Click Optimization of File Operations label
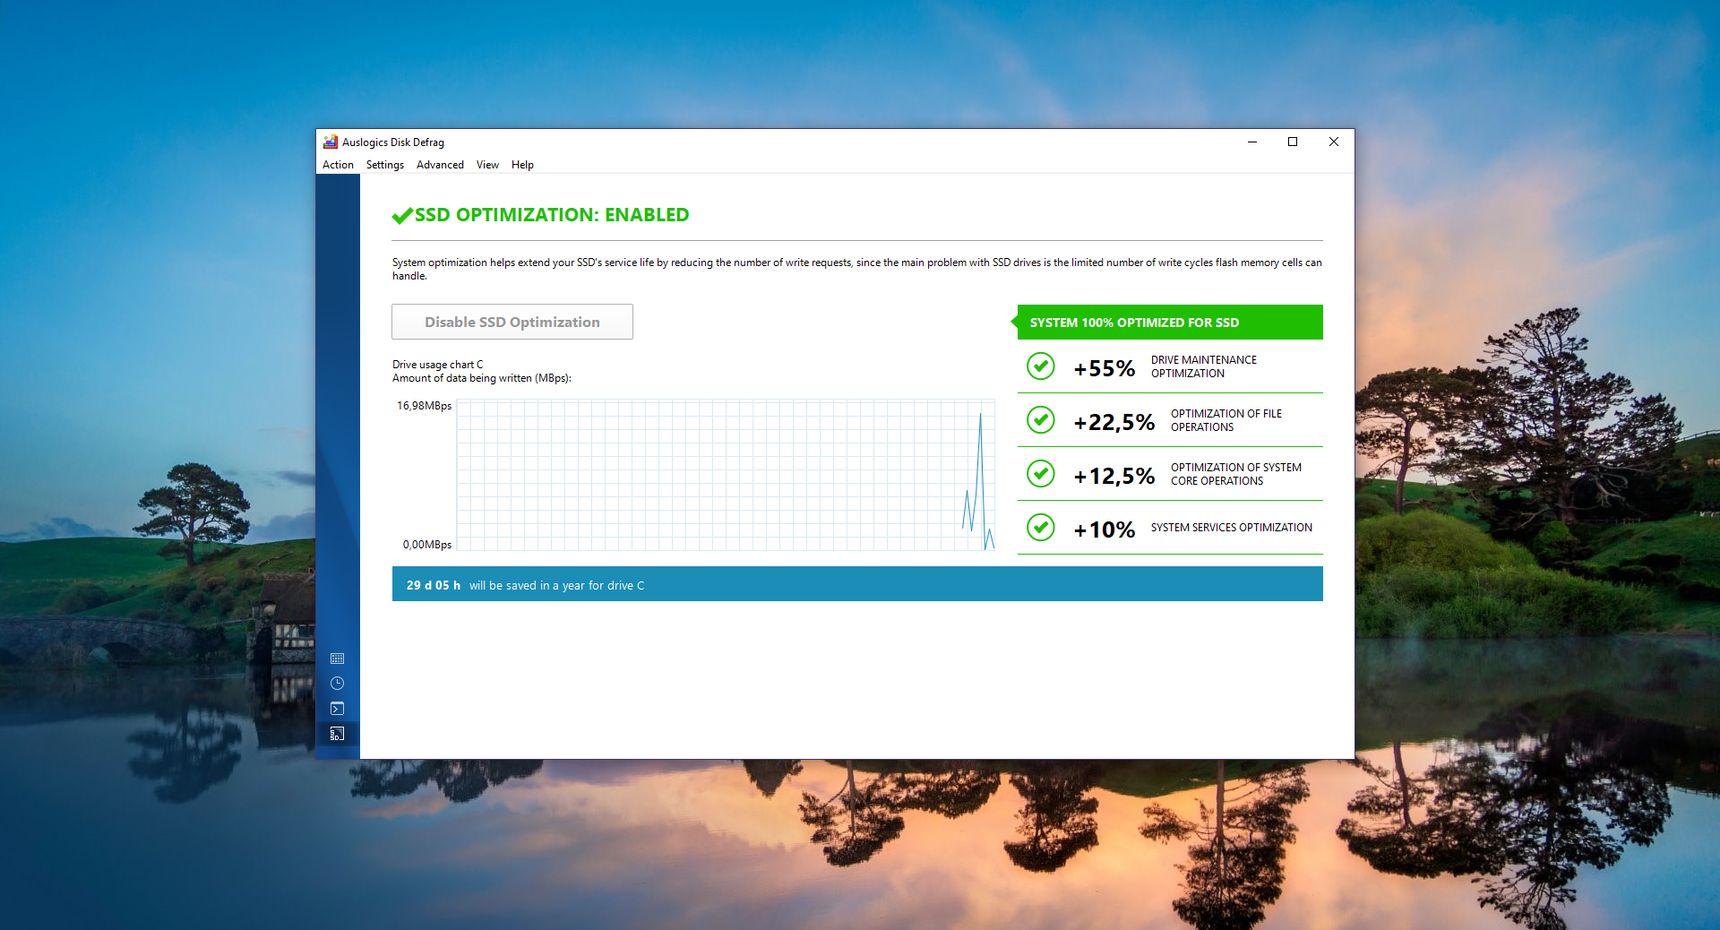This screenshot has width=1720, height=930. [1226, 420]
